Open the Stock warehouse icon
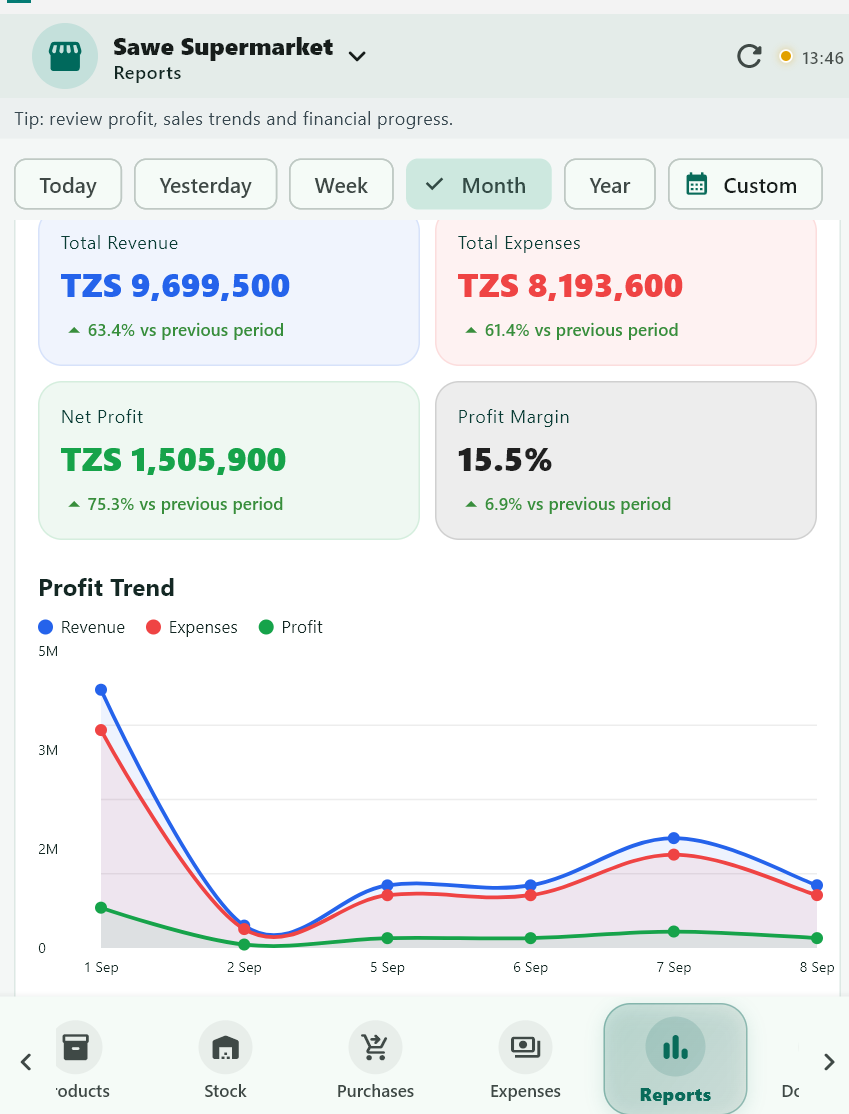The image size is (849, 1114). [x=225, y=1047]
